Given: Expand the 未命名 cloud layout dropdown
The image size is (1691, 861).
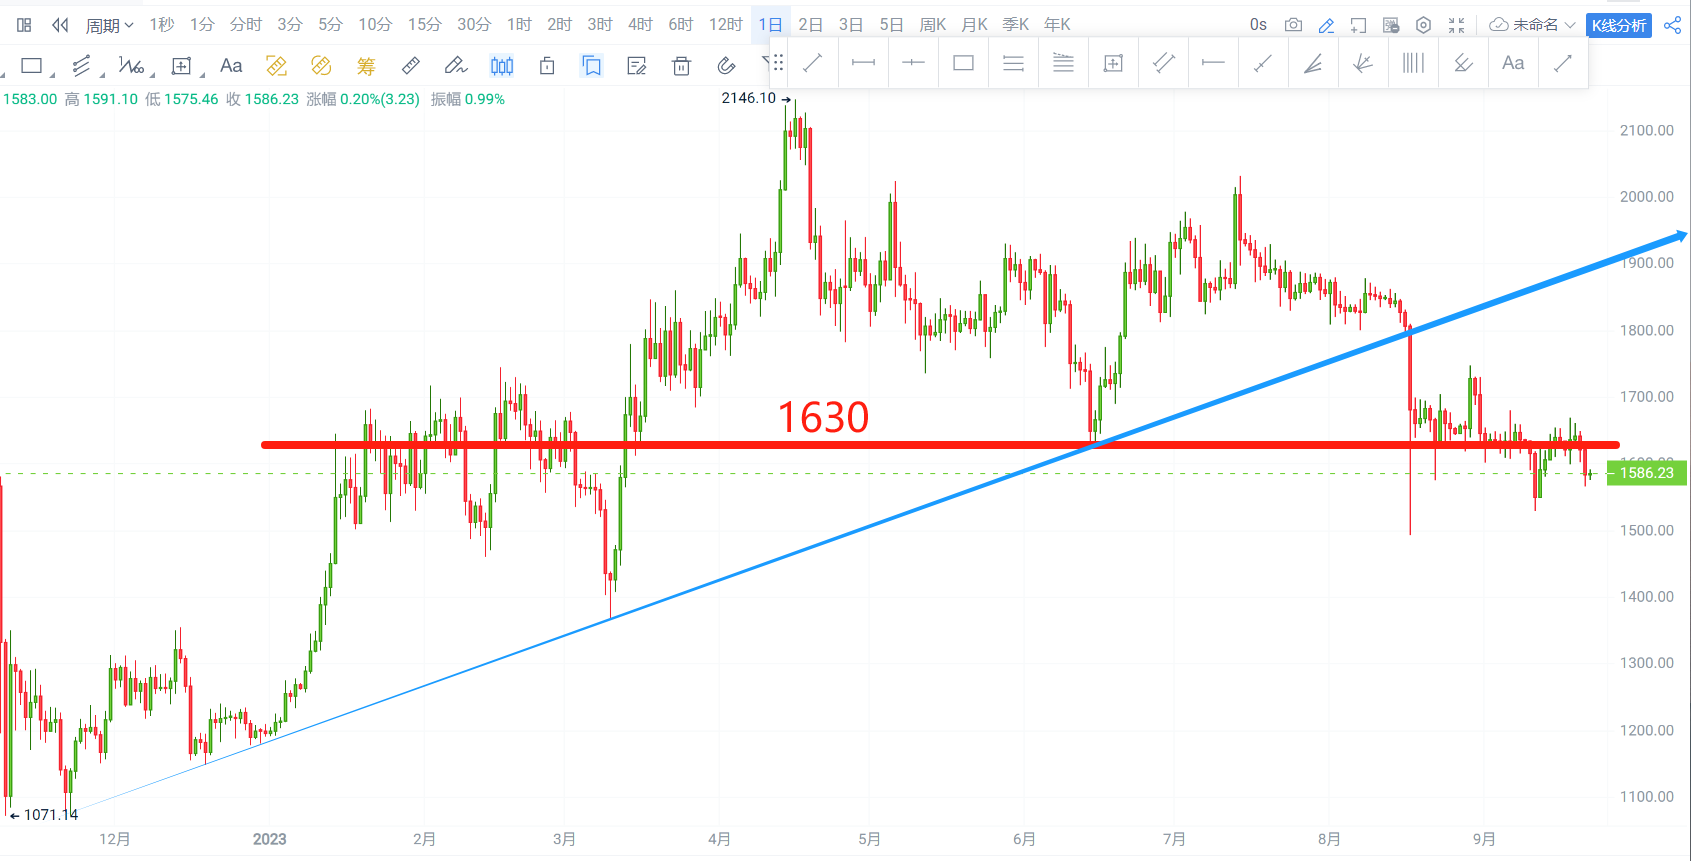Looking at the screenshot, I should [1532, 25].
